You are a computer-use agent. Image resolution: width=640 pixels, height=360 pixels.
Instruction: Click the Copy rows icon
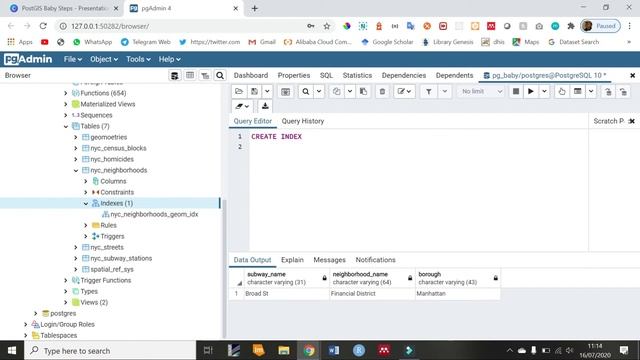pyautogui.click(x=336, y=91)
